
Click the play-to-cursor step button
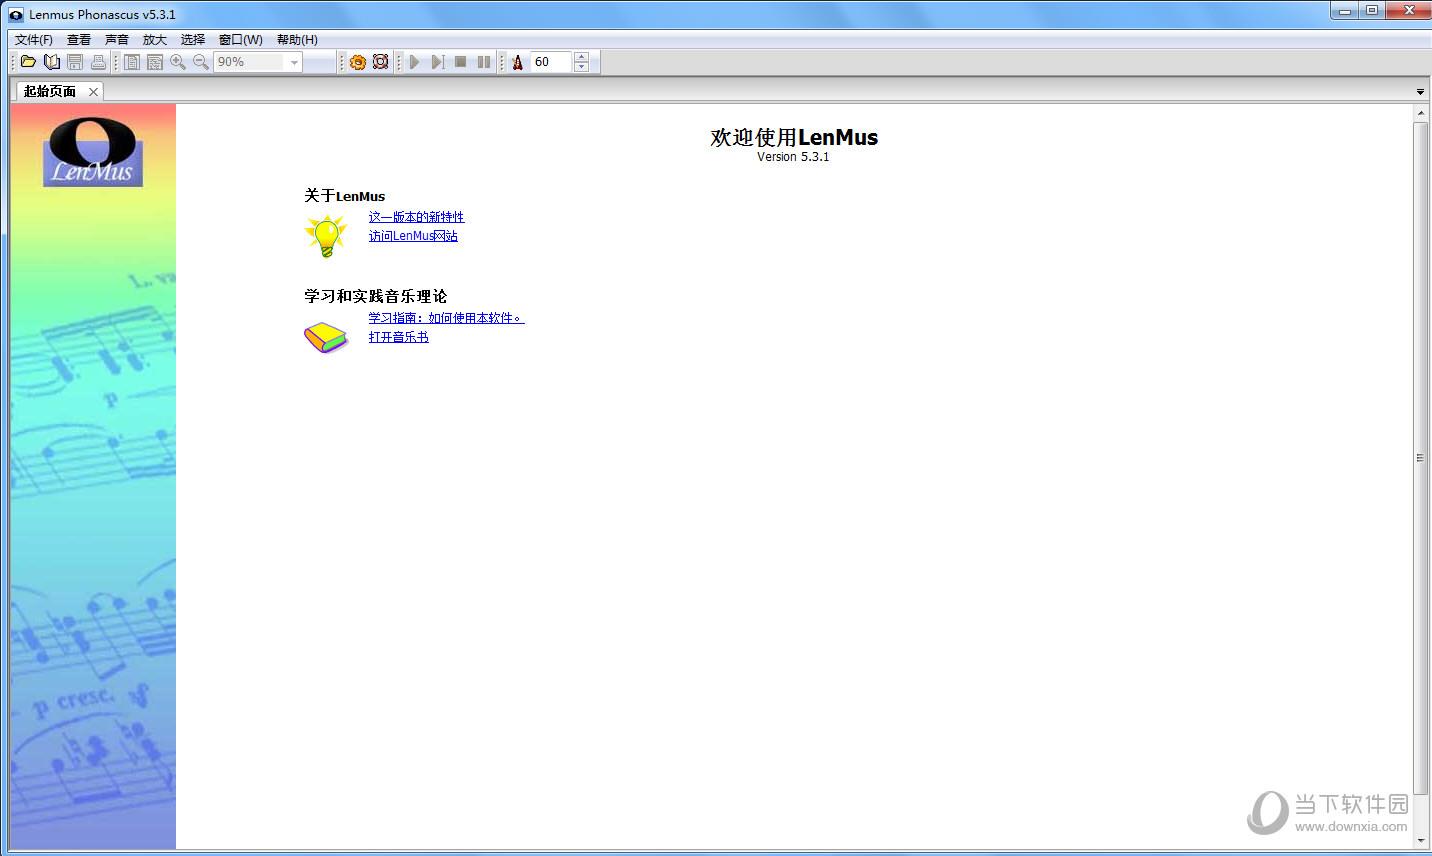[x=437, y=62]
